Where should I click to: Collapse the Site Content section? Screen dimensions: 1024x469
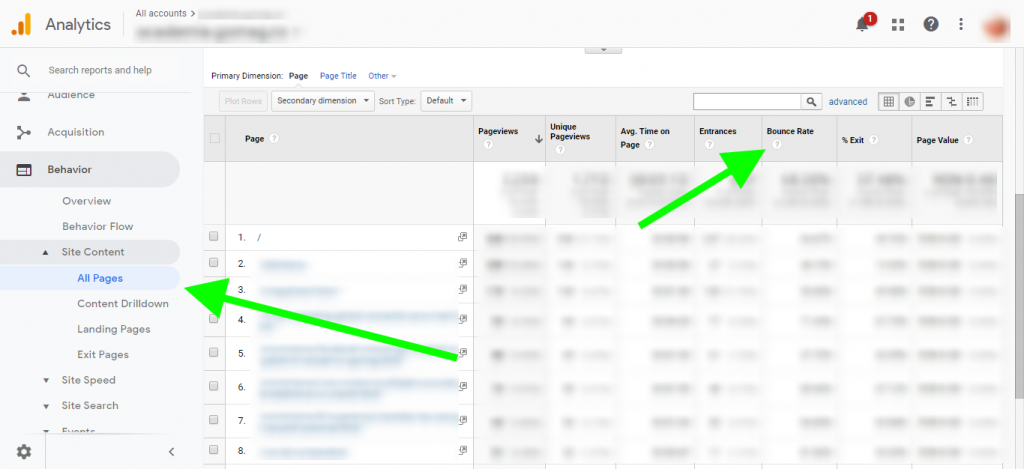point(45,252)
